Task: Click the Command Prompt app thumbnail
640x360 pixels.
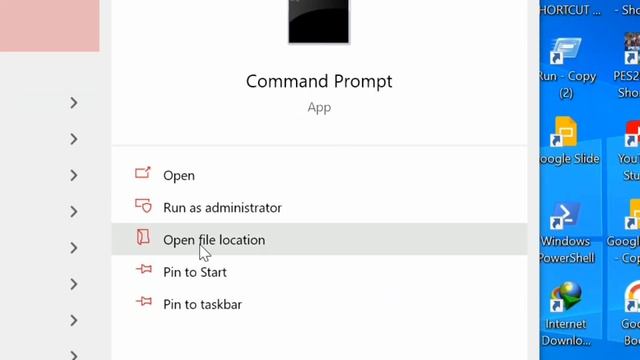Action: (319, 21)
